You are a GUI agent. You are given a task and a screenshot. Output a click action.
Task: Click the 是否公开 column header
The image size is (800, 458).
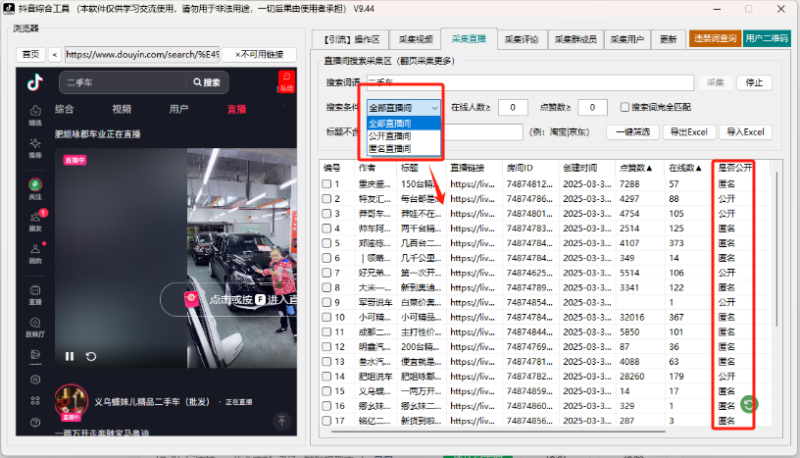[x=735, y=168]
